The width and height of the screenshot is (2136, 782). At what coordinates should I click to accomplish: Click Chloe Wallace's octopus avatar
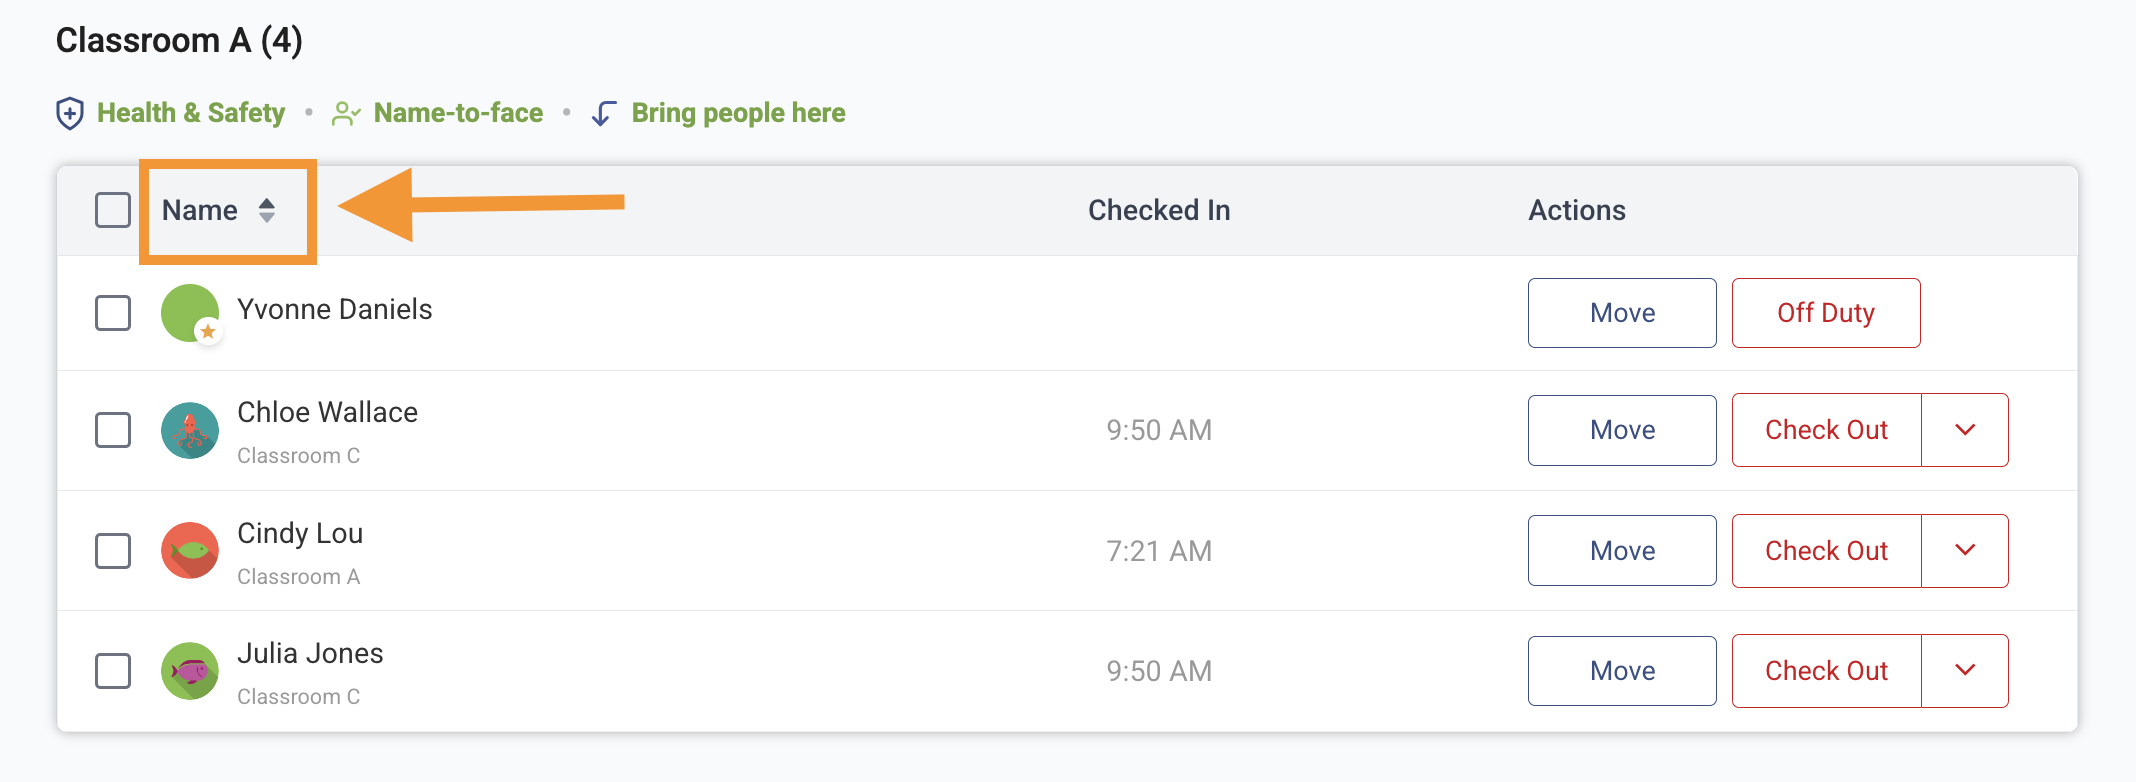(189, 430)
